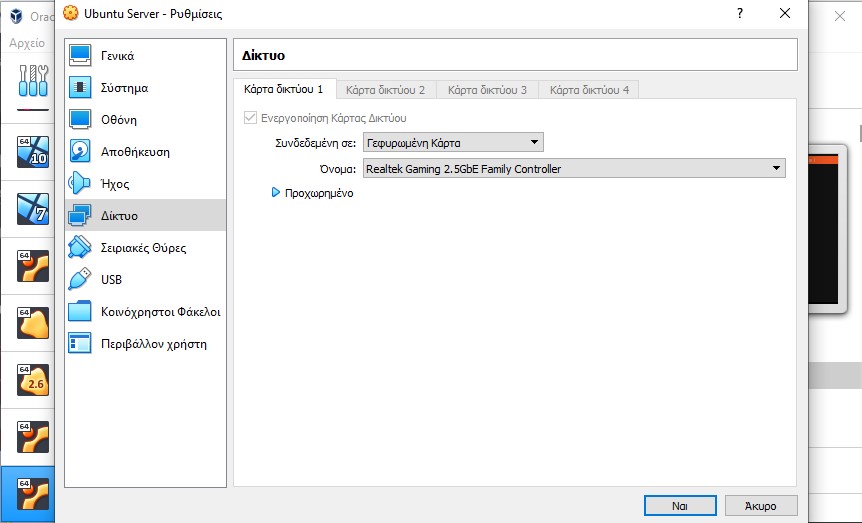Select the Οθόνη monitor icon
This screenshot has width=862, height=523.
point(80,119)
